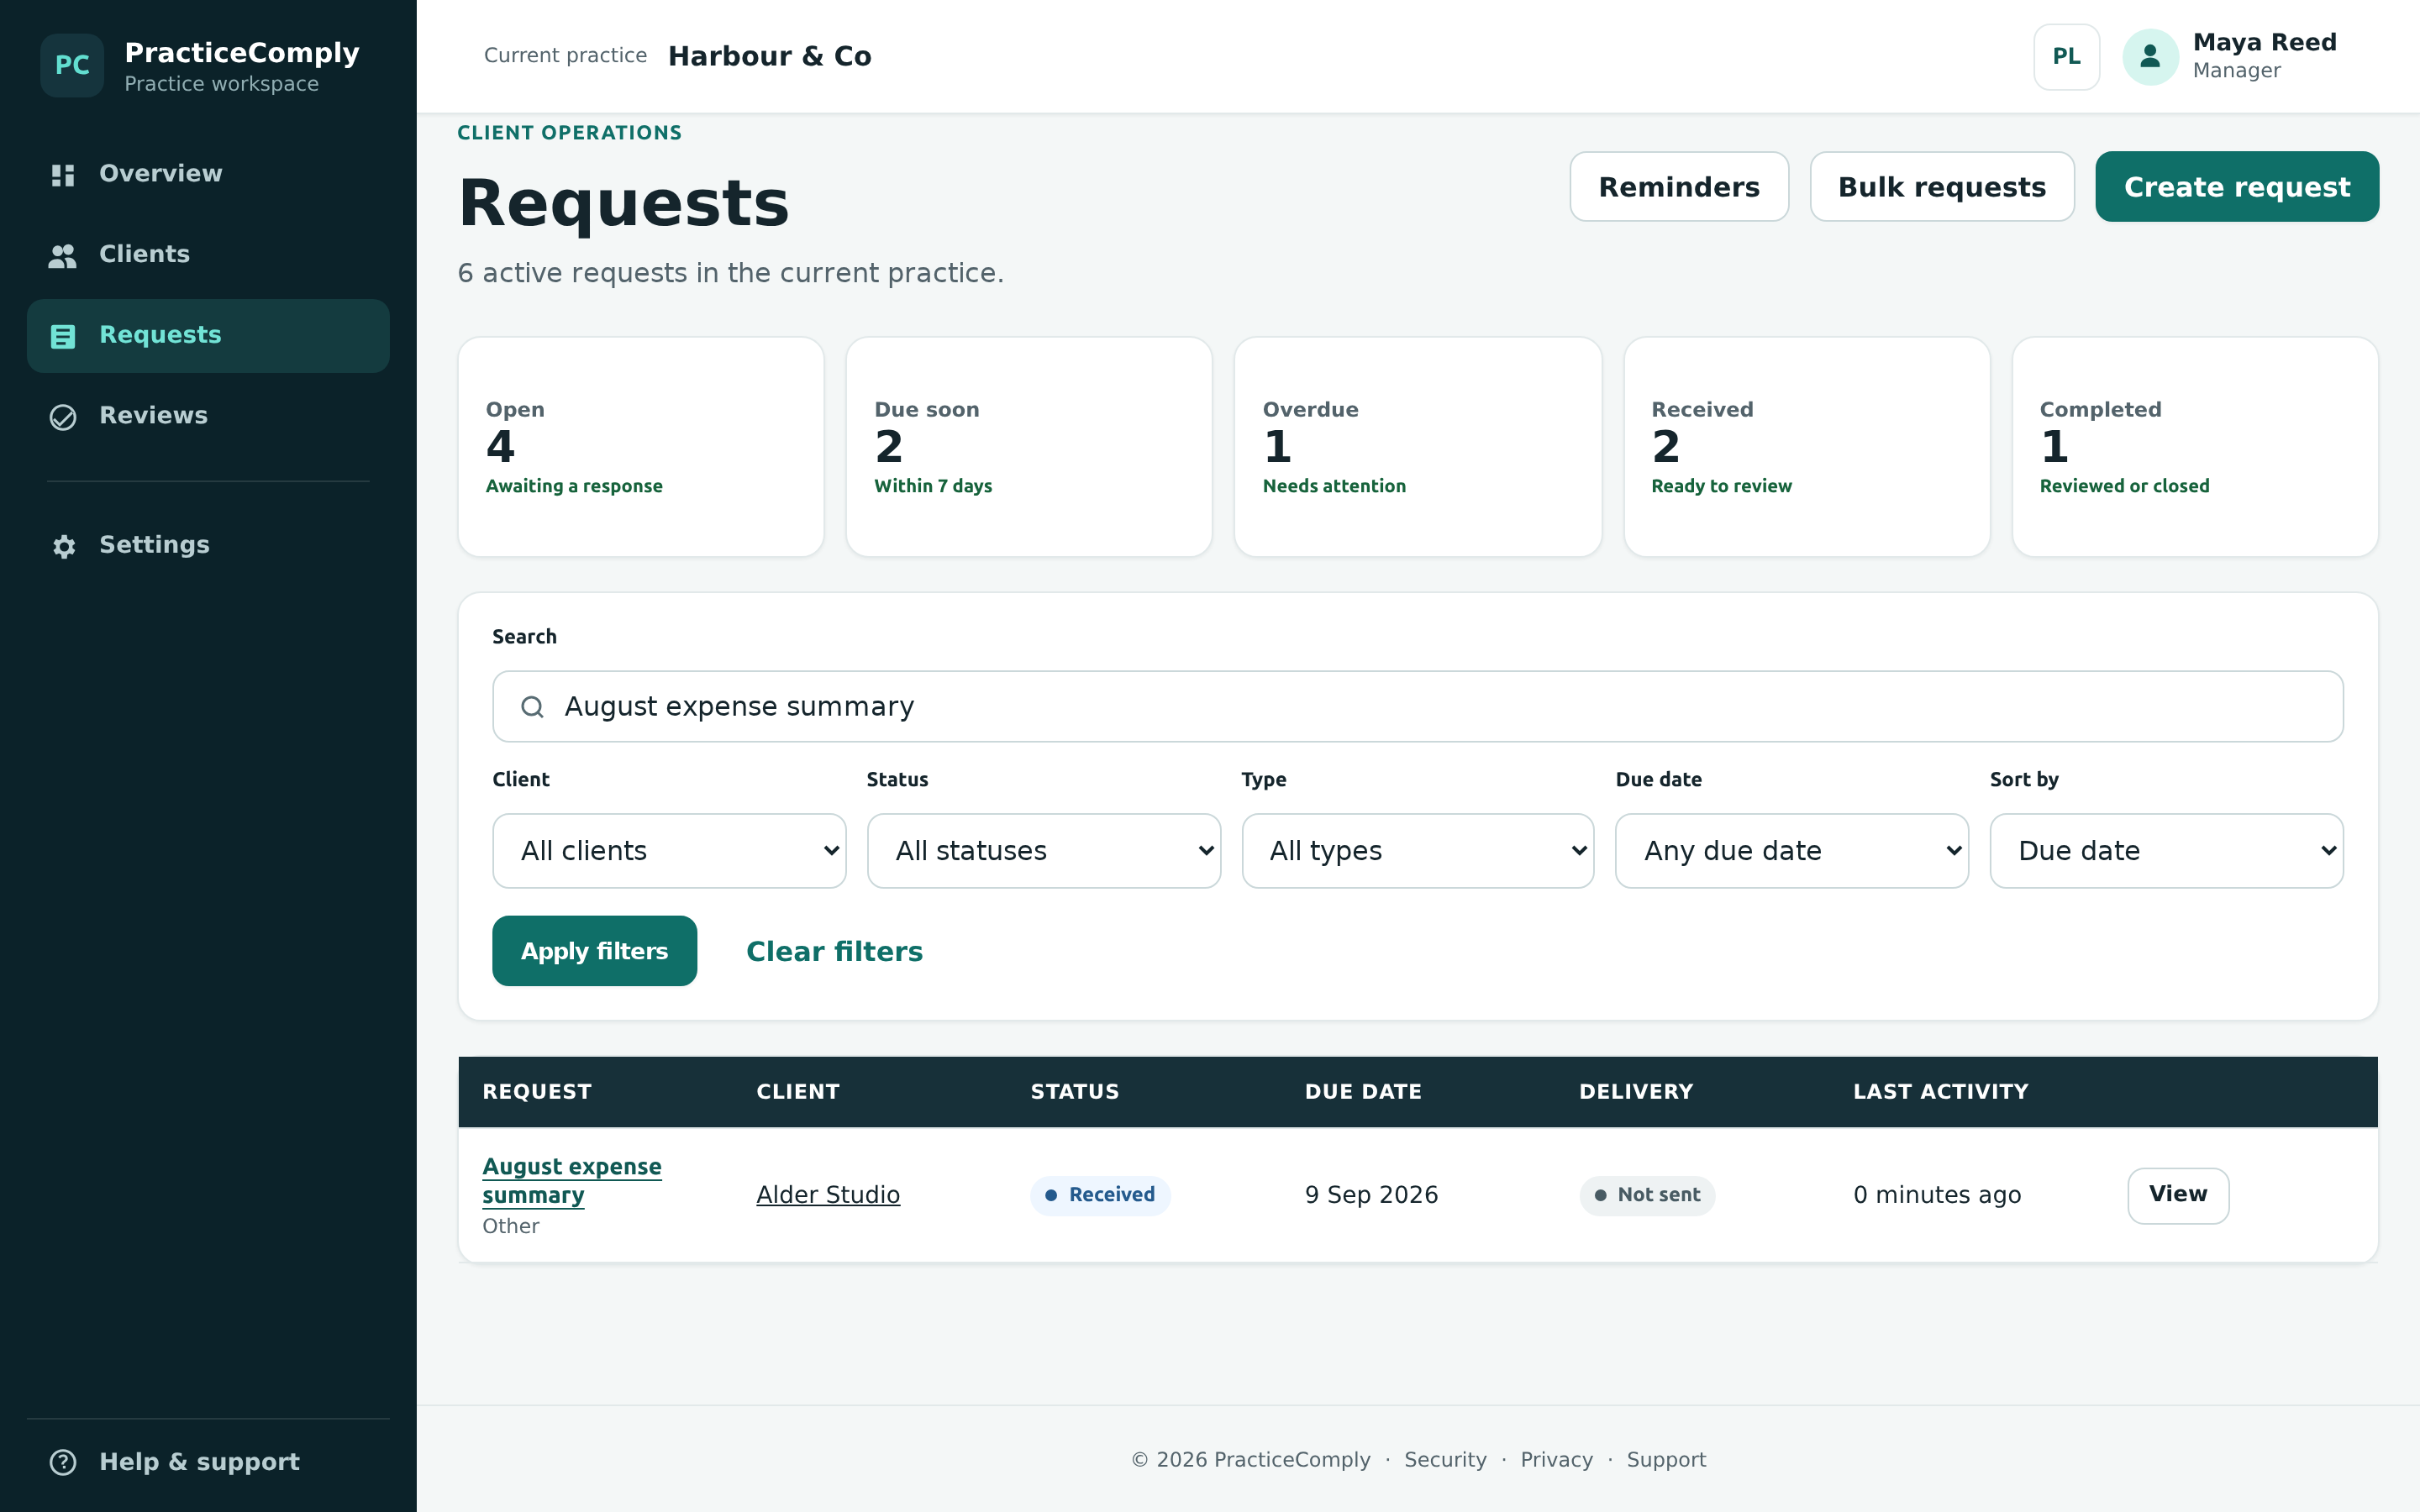The width and height of the screenshot is (2420, 1512).
Task: Click the Clients people icon
Action: pos(63,256)
